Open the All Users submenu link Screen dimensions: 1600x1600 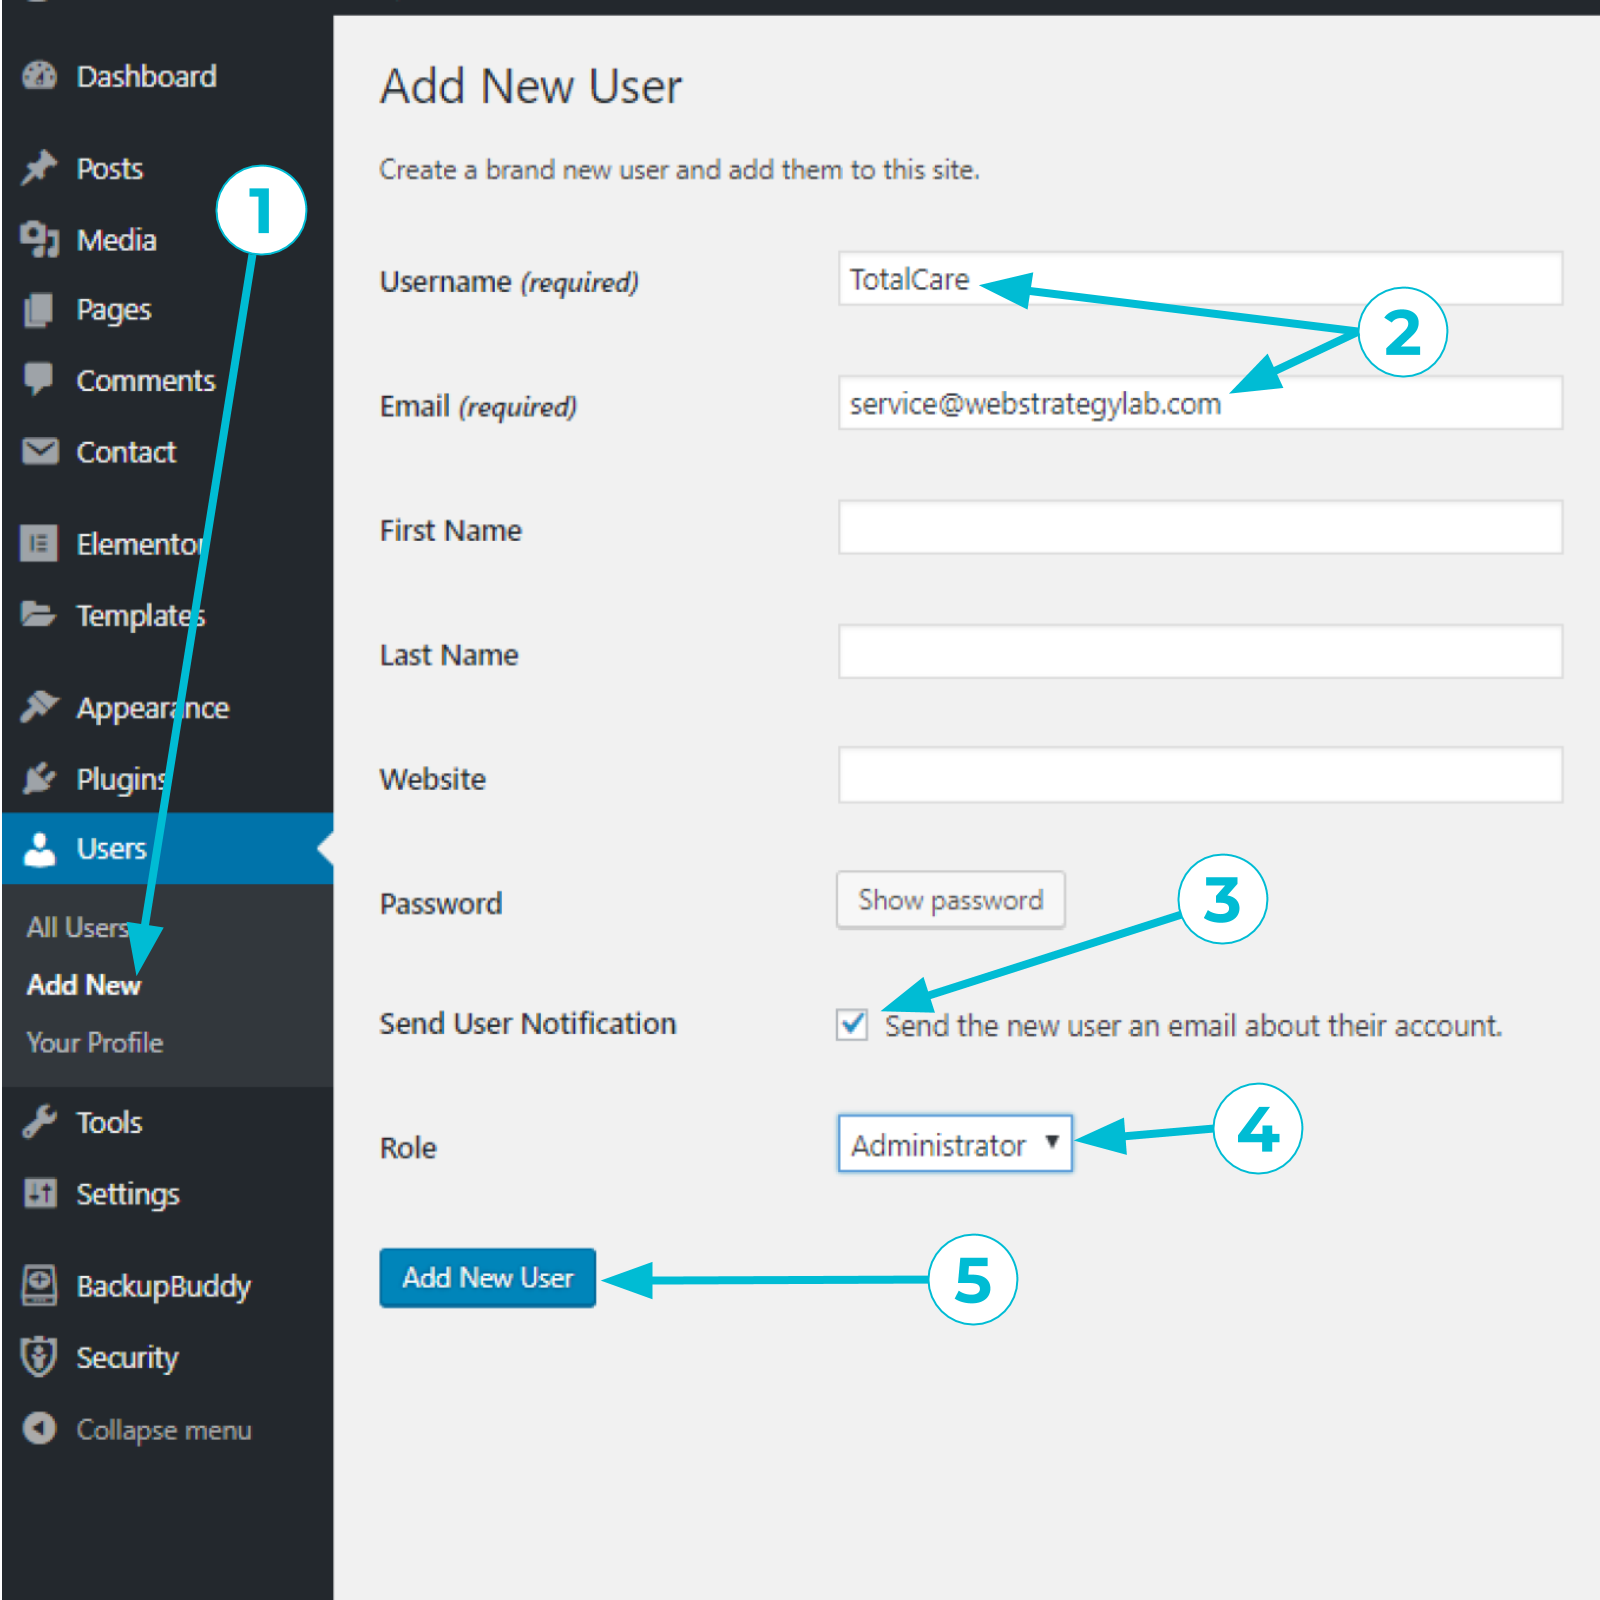pos(78,927)
